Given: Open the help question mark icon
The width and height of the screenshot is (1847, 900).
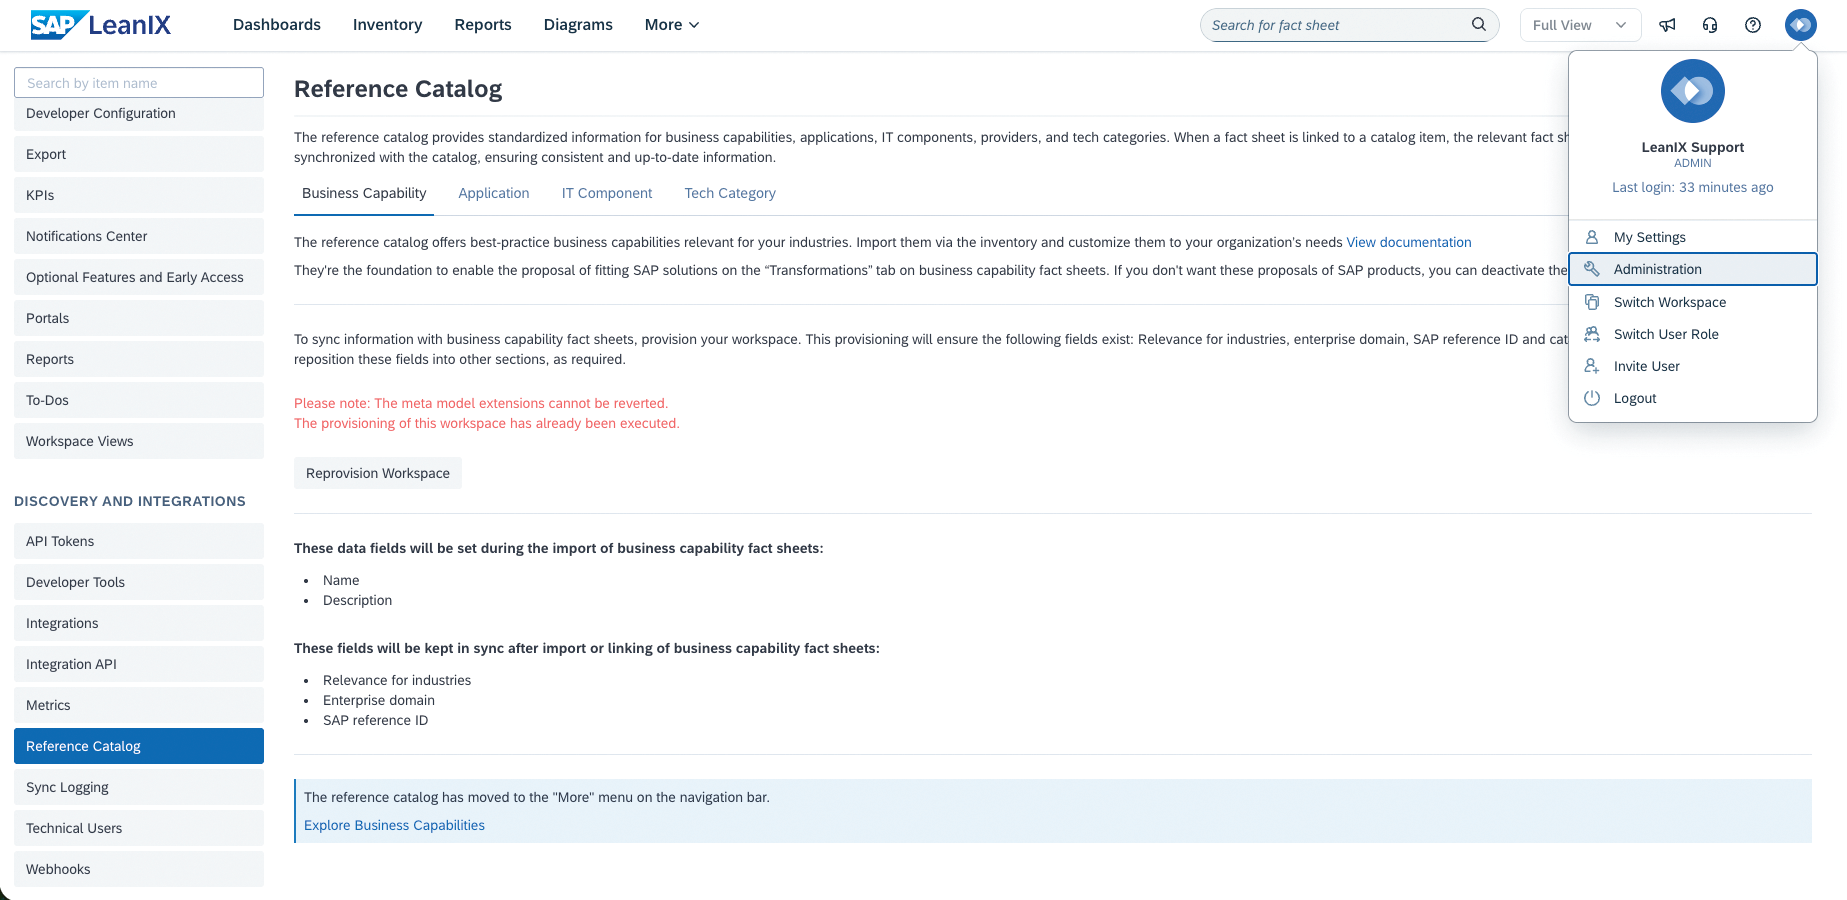Looking at the screenshot, I should click(x=1753, y=25).
